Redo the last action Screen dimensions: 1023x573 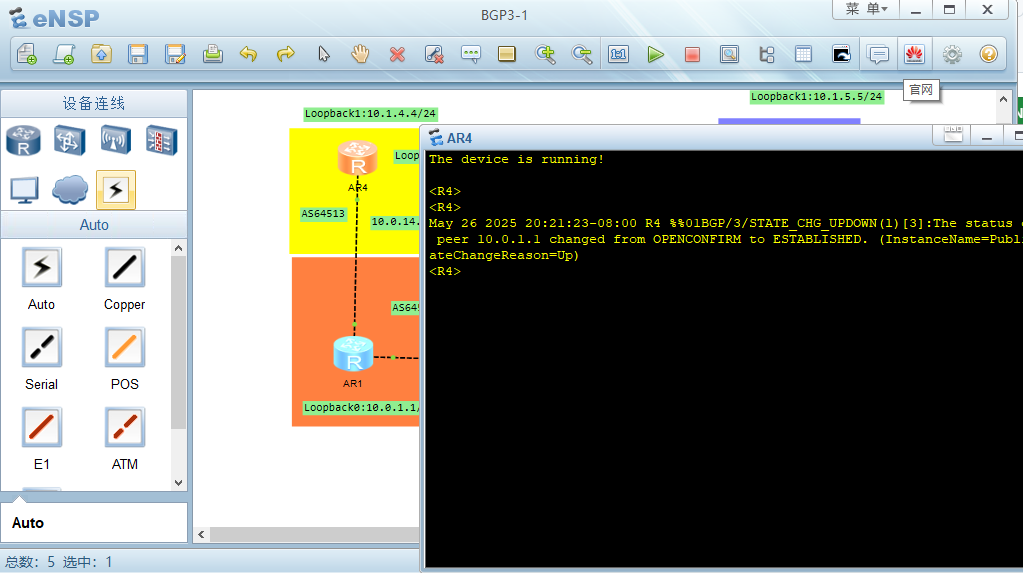coord(286,54)
